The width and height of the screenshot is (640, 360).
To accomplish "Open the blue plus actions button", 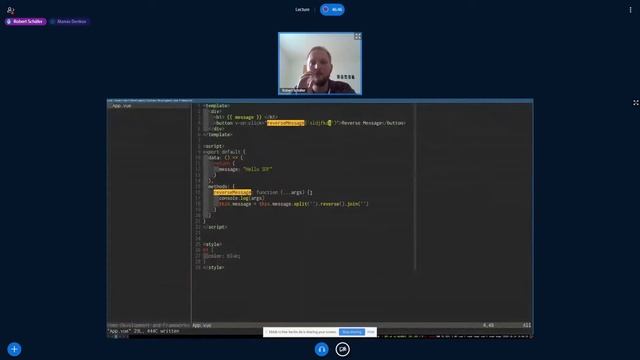I will pos(14,349).
